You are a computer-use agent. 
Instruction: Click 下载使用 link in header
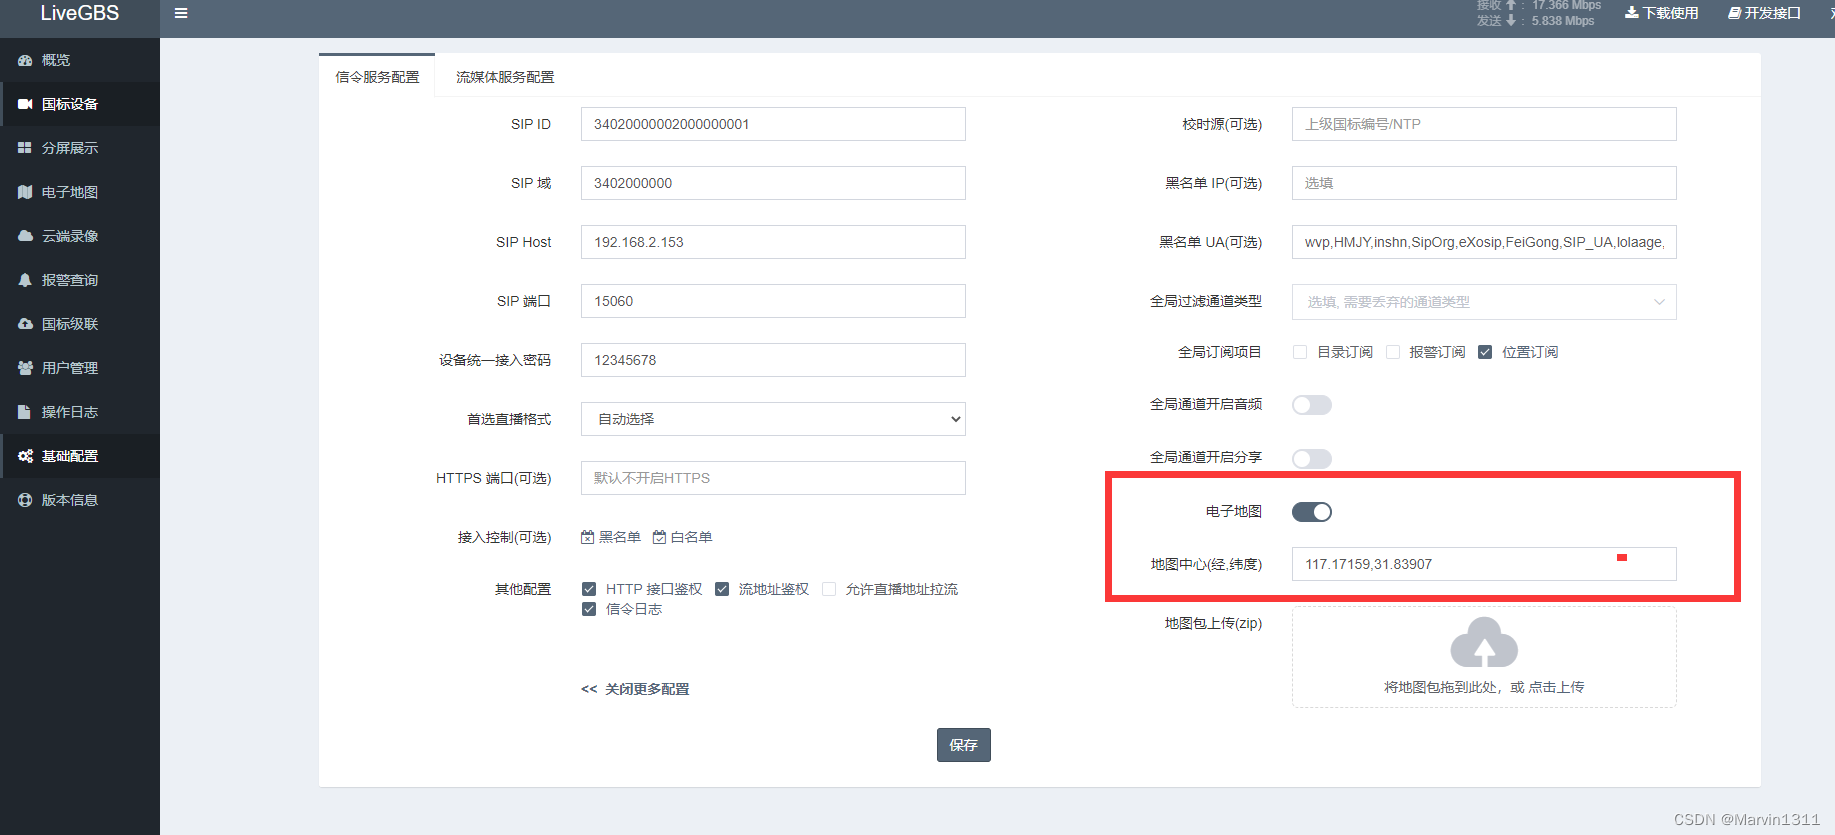tap(1662, 13)
